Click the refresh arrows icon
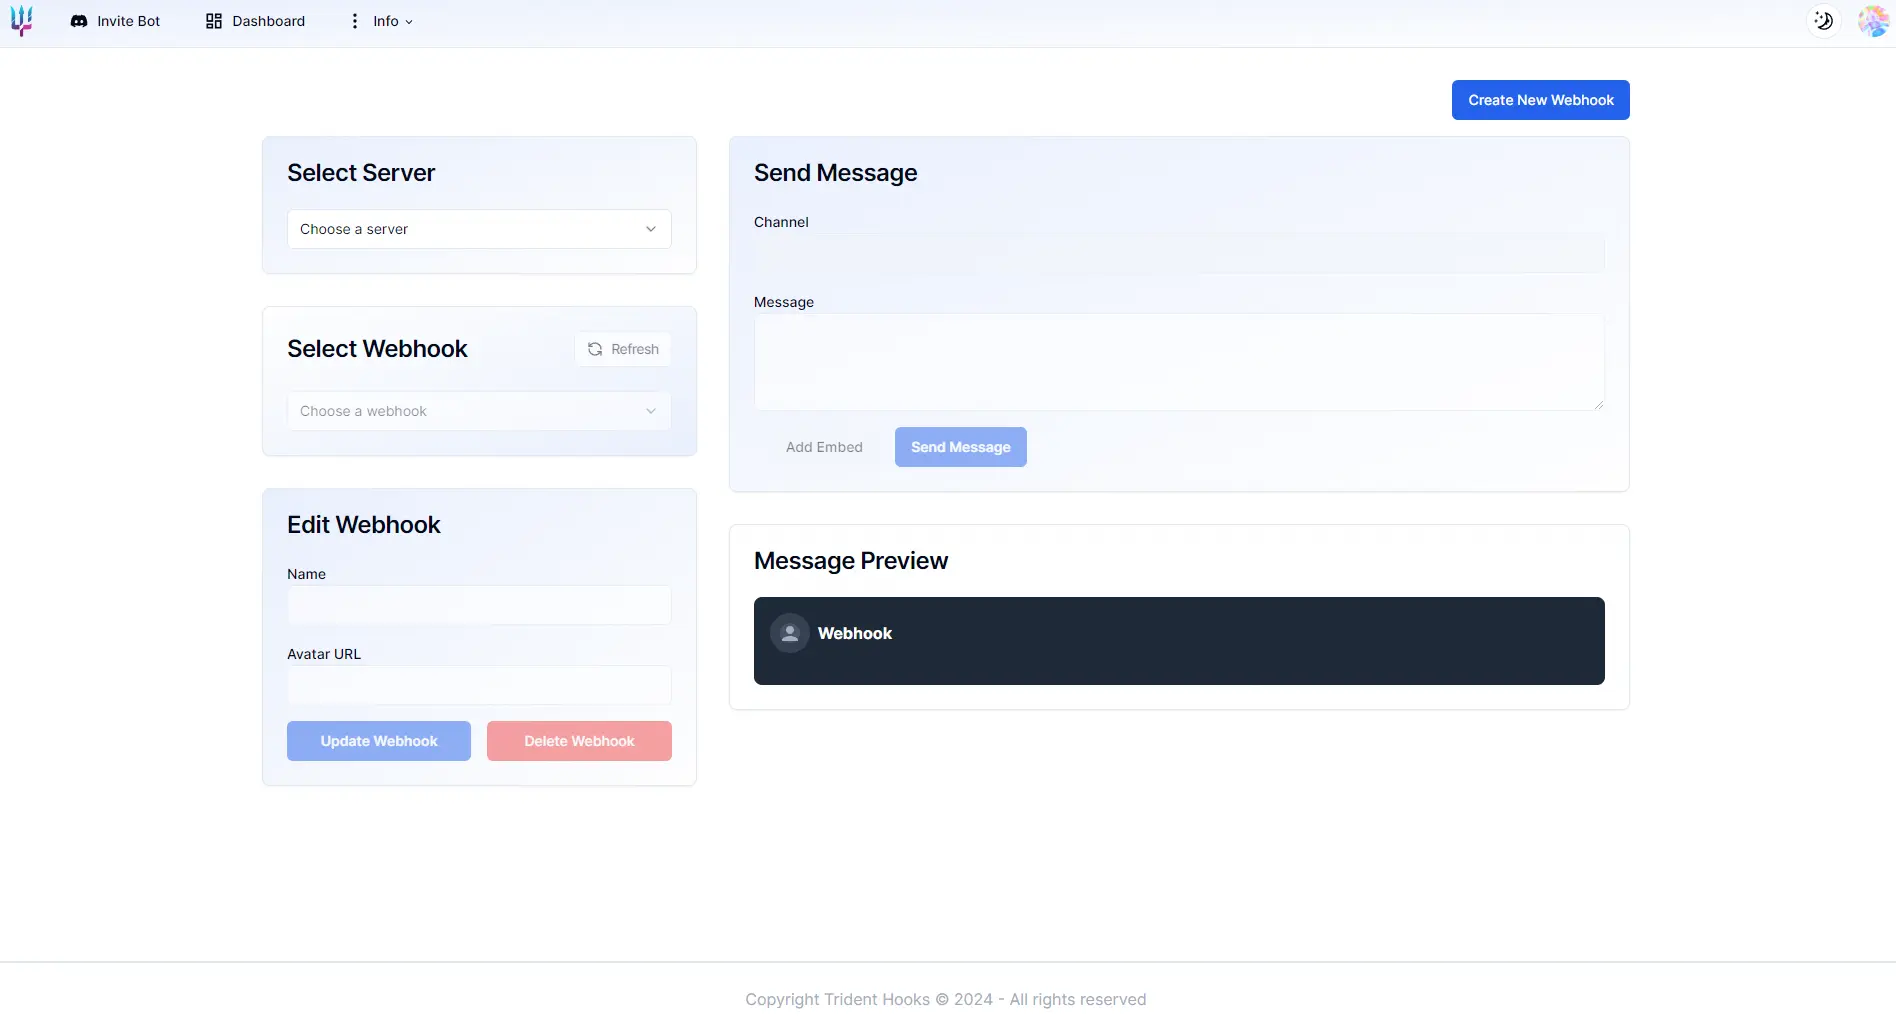Screen dimensions: 1896x1031 tap(595, 349)
